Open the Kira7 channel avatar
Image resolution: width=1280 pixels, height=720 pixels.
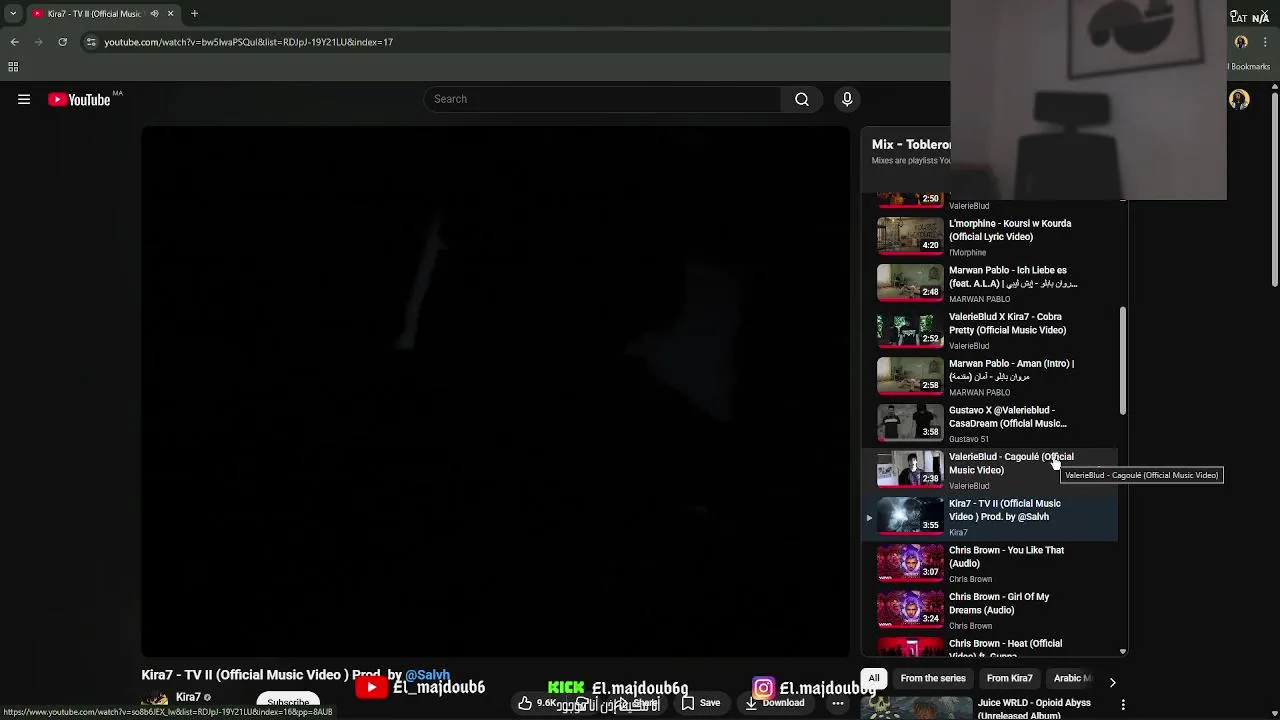coord(154,699)
